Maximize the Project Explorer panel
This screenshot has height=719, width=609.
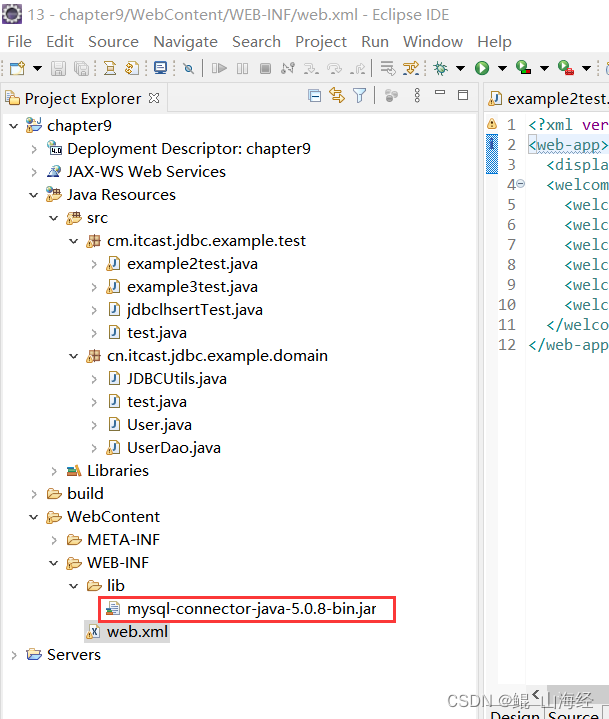click(x=463, y=95)
